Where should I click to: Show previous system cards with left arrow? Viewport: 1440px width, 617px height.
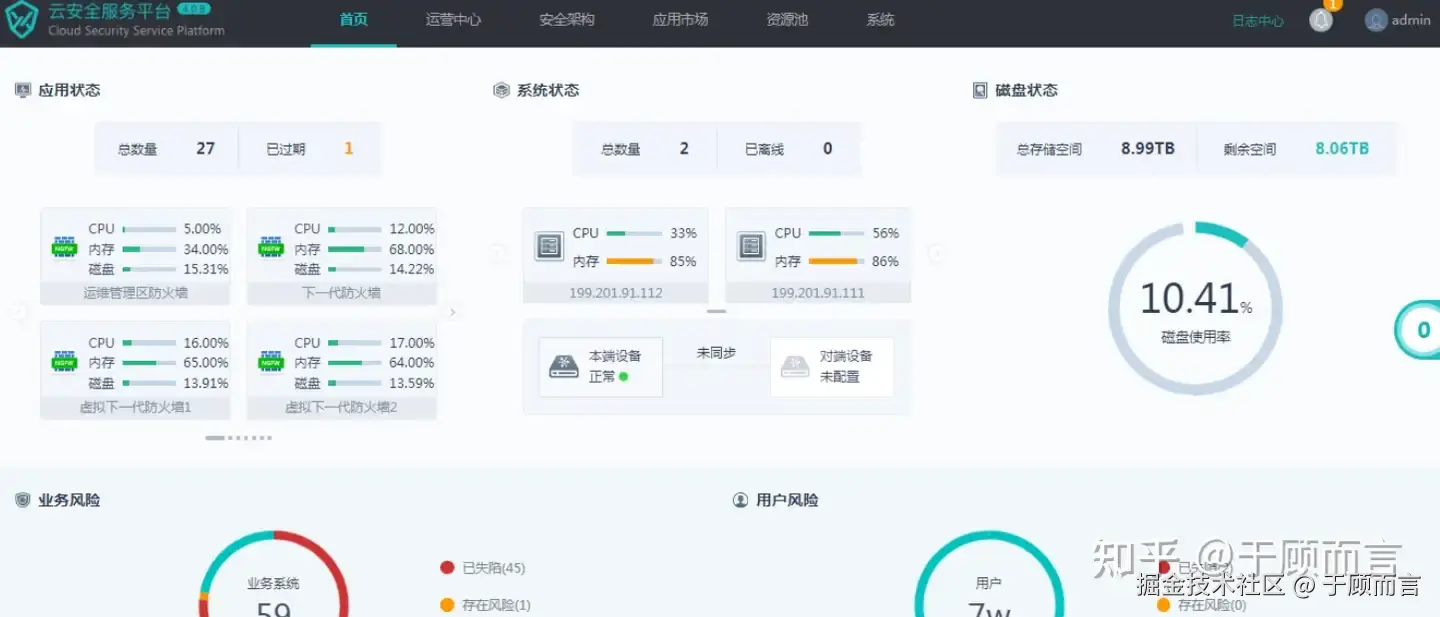497,254
